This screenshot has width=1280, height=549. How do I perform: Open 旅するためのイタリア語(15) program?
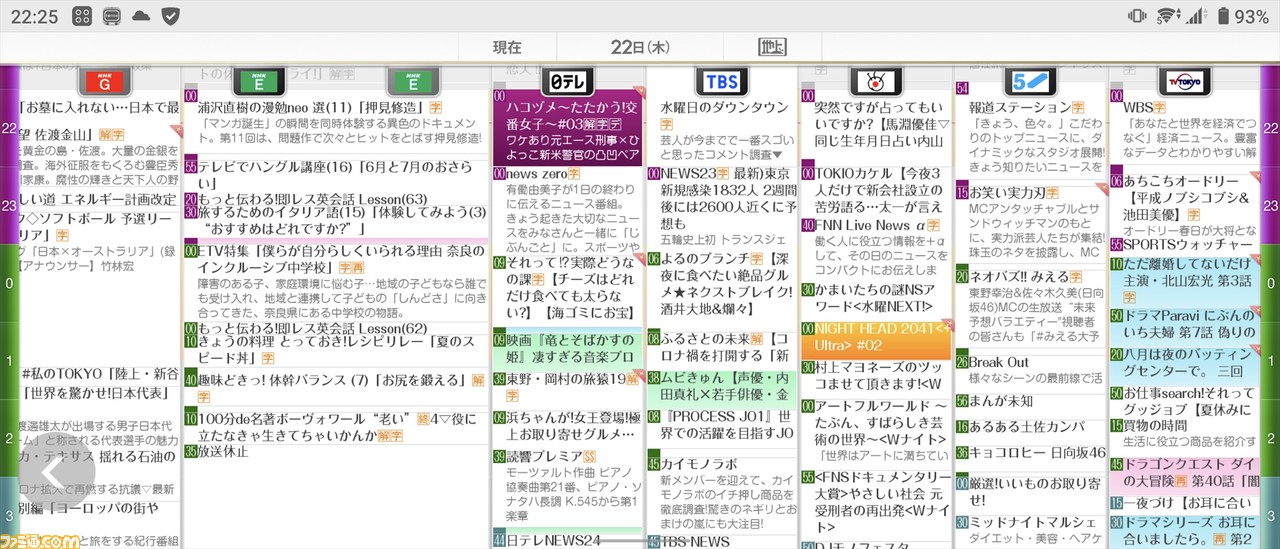337,222
